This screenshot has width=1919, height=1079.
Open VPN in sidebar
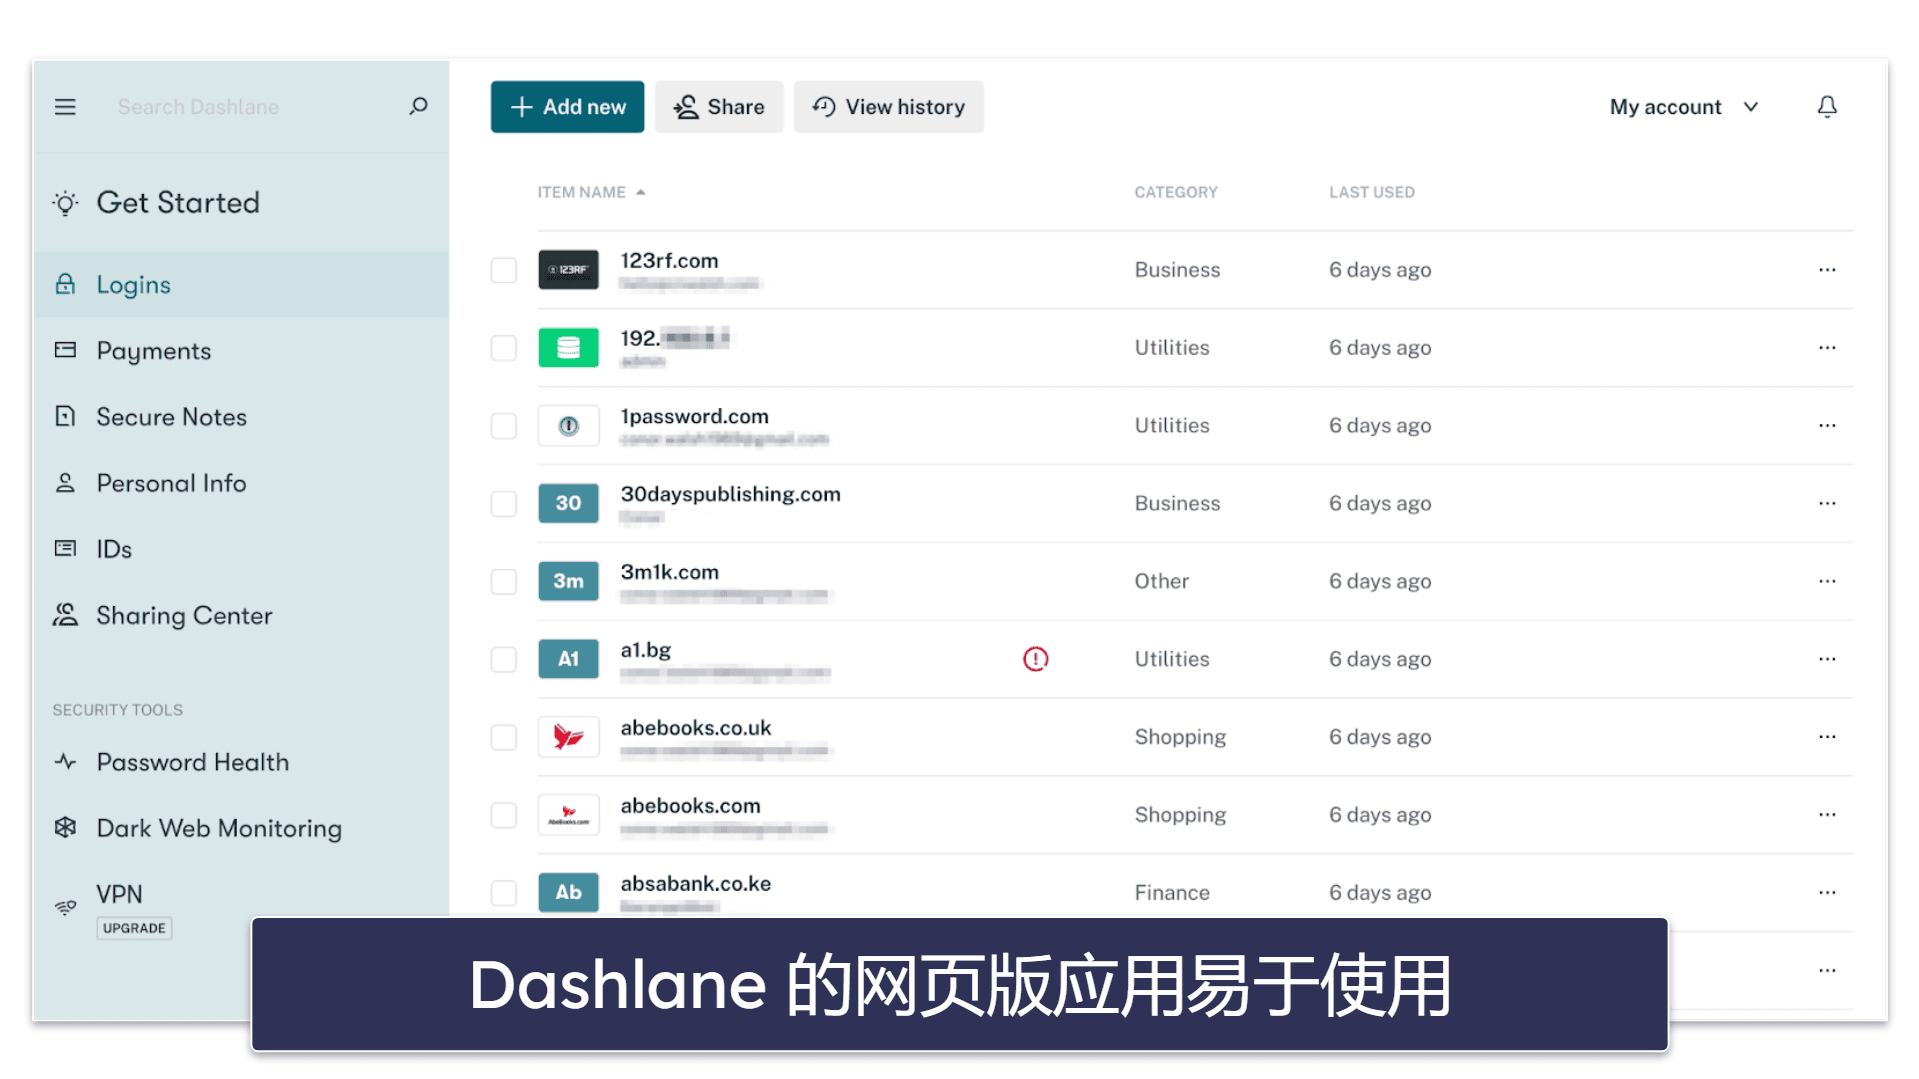[119, 894]
